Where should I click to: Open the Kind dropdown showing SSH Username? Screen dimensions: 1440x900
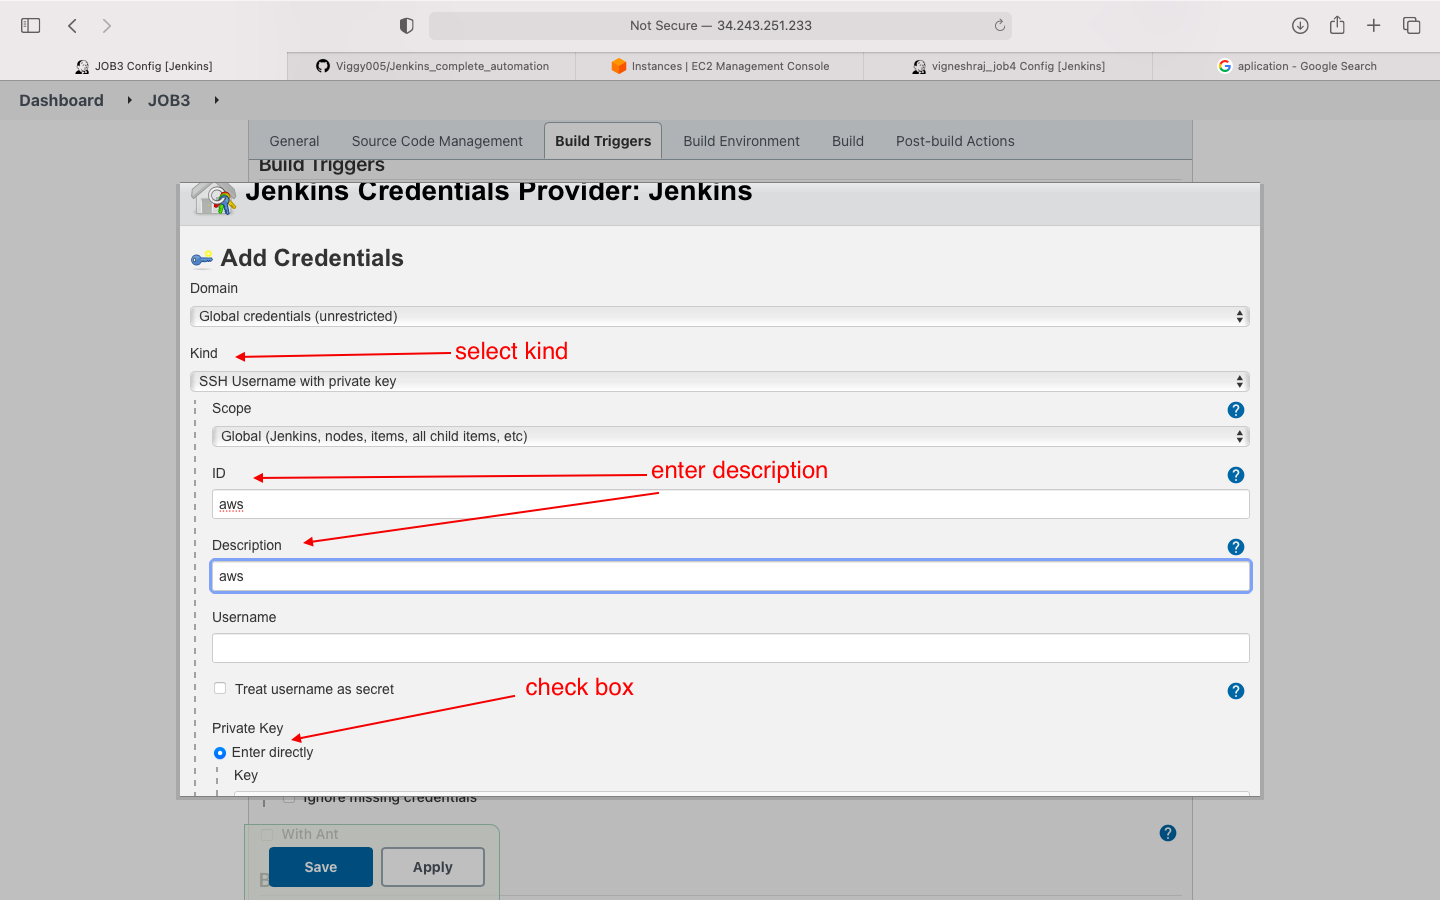719,381
